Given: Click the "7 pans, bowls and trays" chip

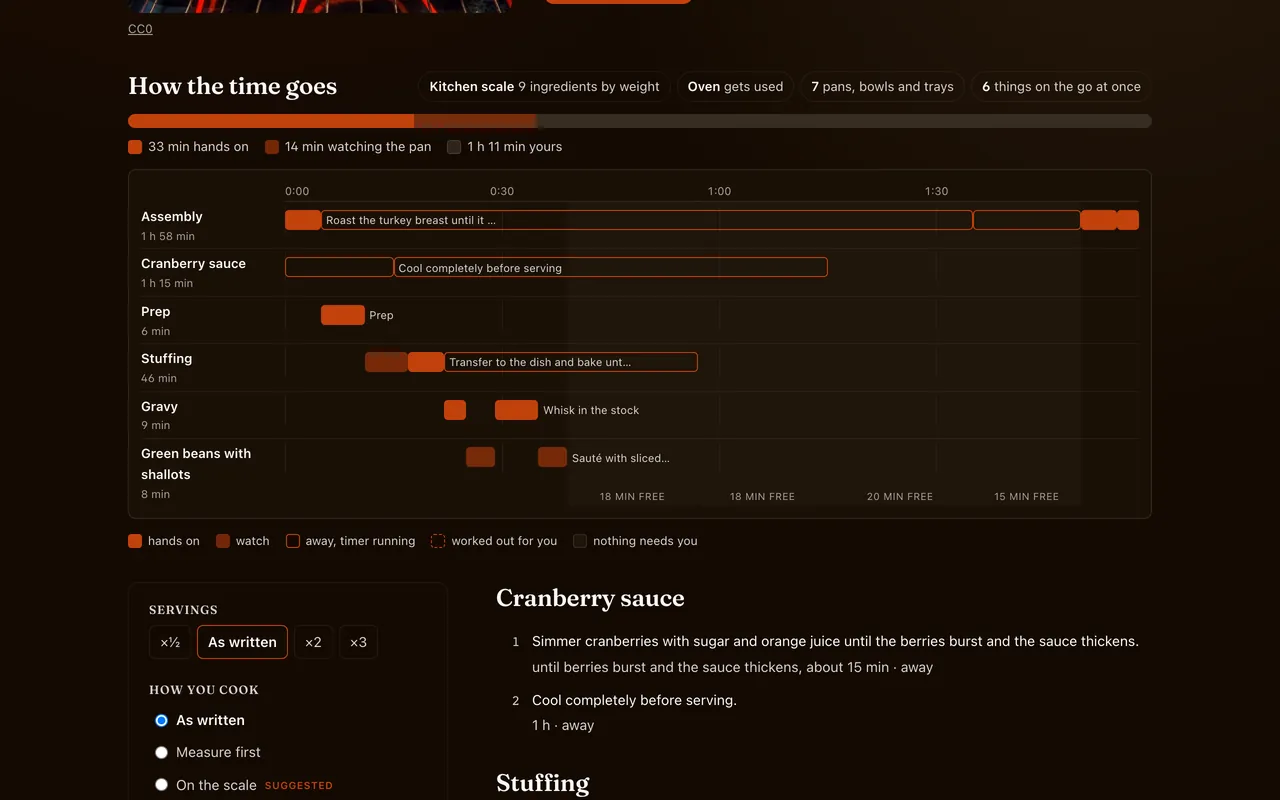Looking at the screenshot, I should coord(882,87).
